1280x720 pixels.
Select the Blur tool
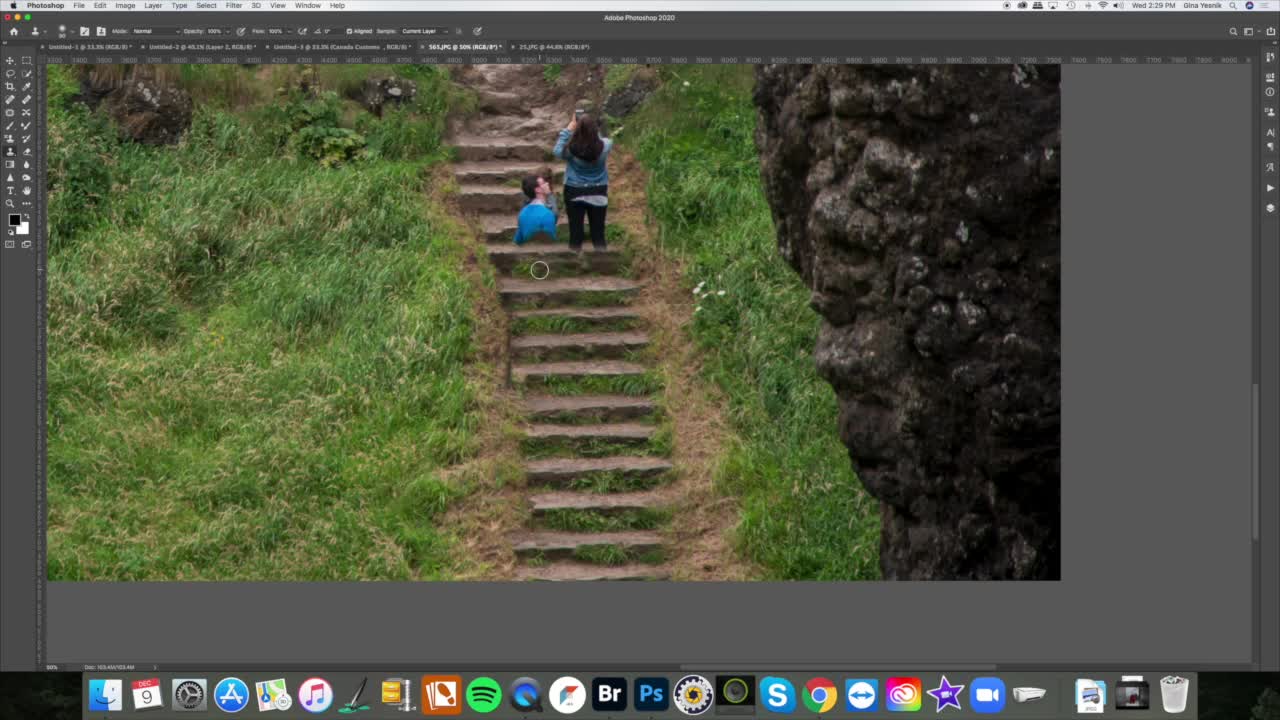pyautogui.click(x=26, y=164)
